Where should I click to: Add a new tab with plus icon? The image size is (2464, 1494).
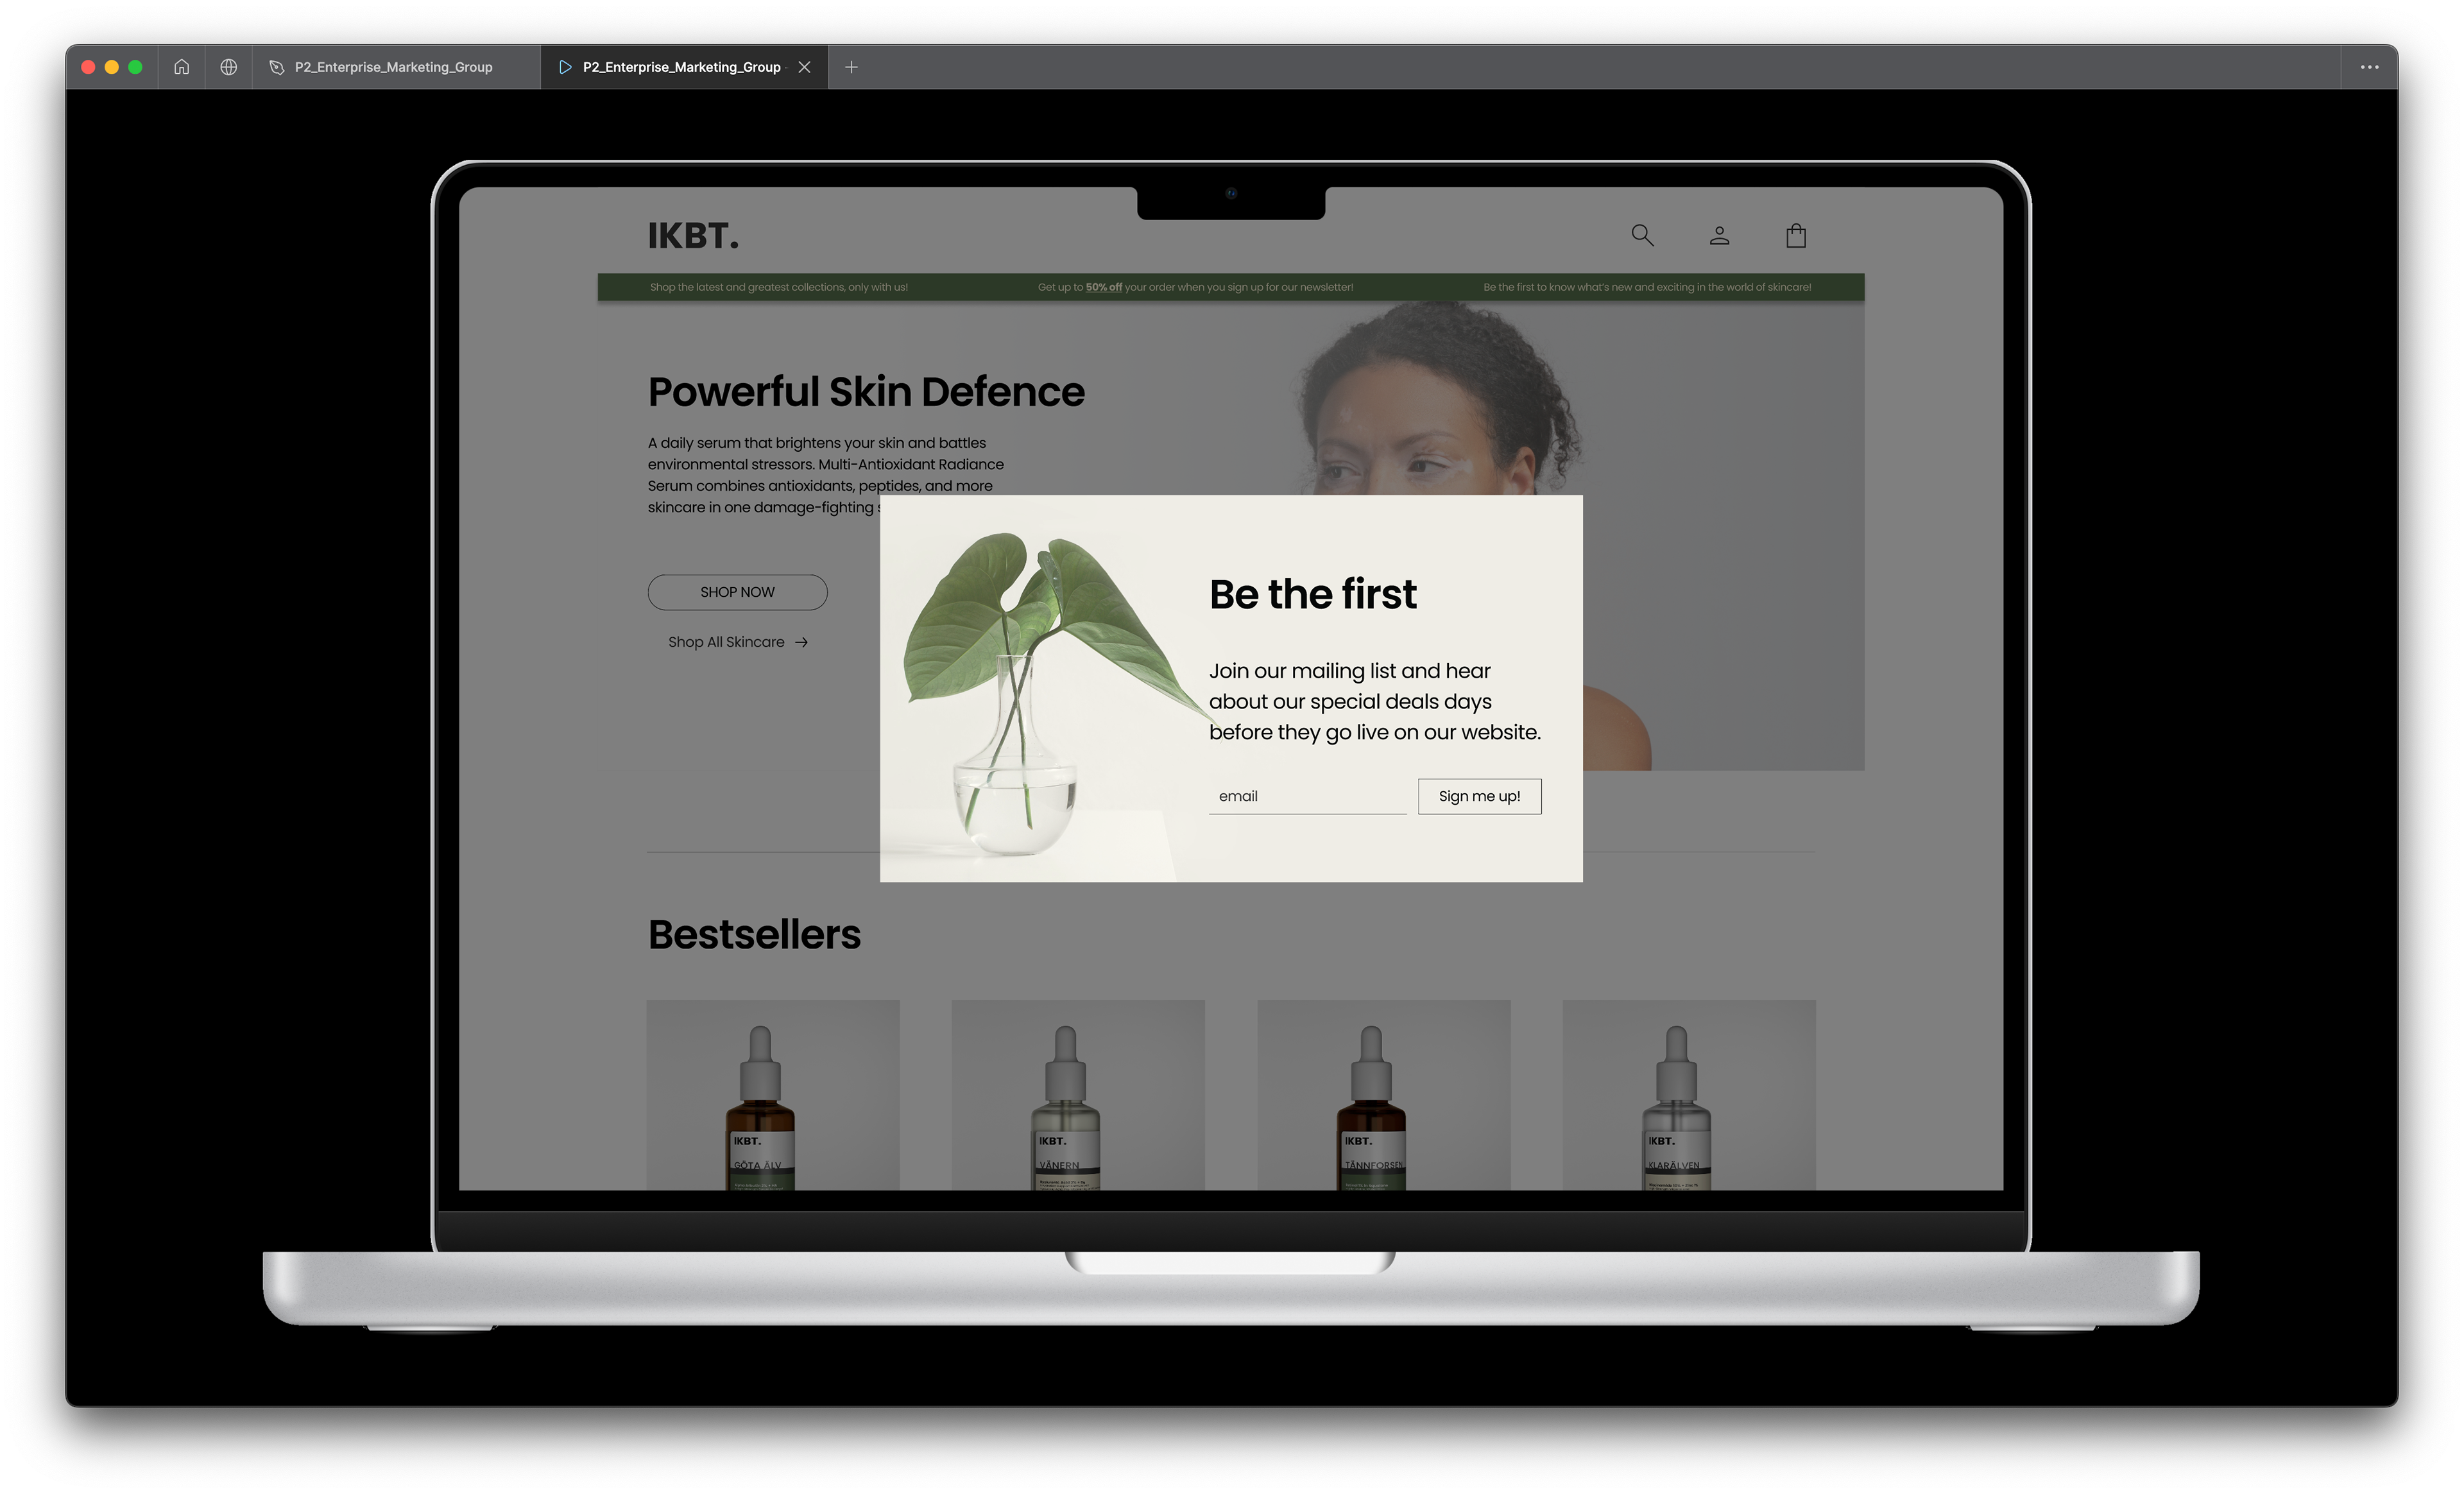tap(851, 67)
